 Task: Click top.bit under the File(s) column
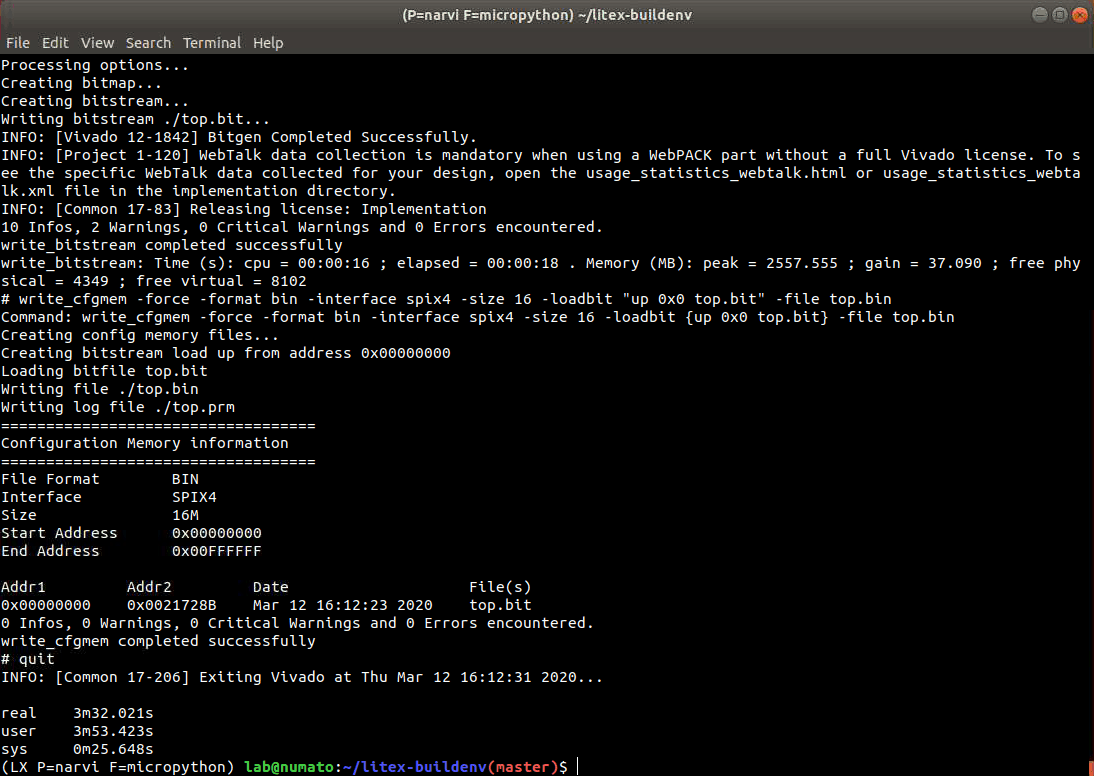click(x=500, y=605)
